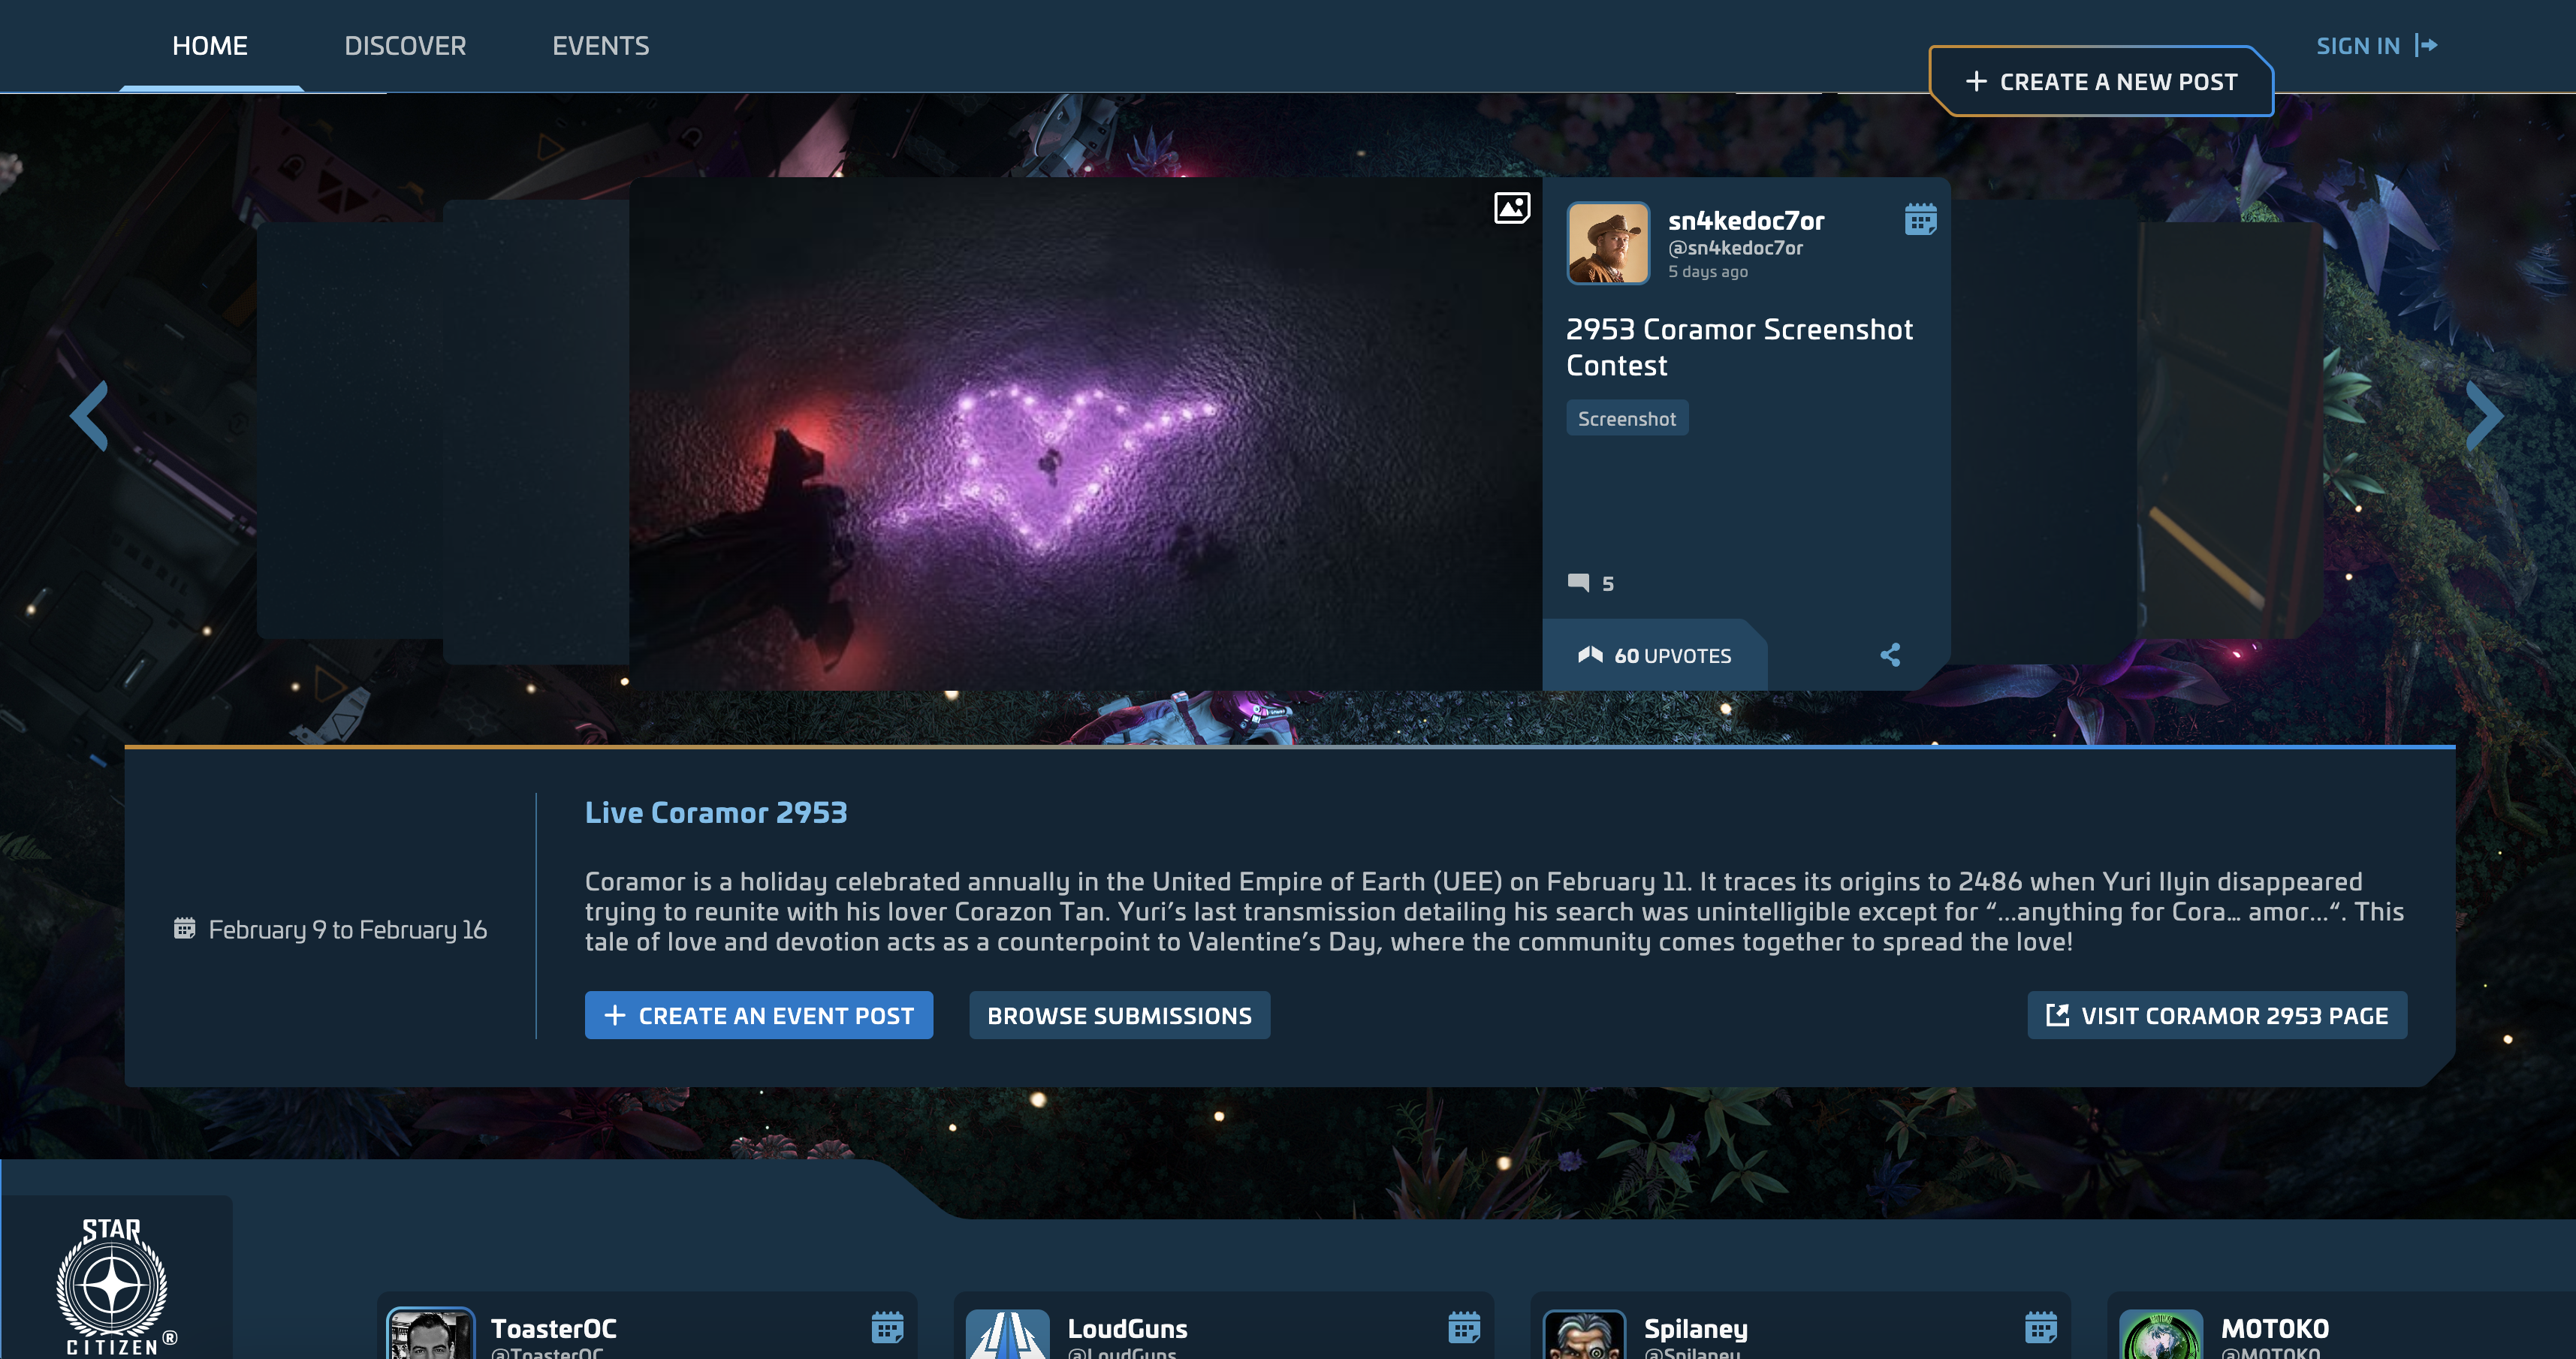The image size is (2576, 1359).
Task: Click Create an Event Post button
Action: coord(759,1015)
